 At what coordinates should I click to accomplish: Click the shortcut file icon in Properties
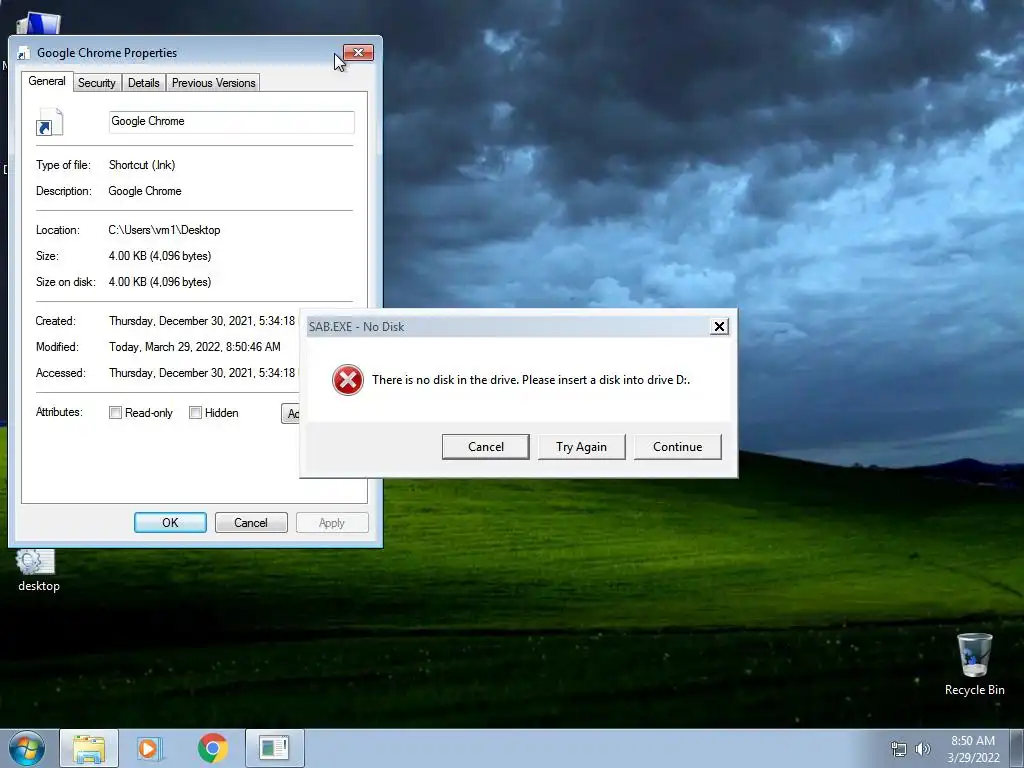(50, 122)
